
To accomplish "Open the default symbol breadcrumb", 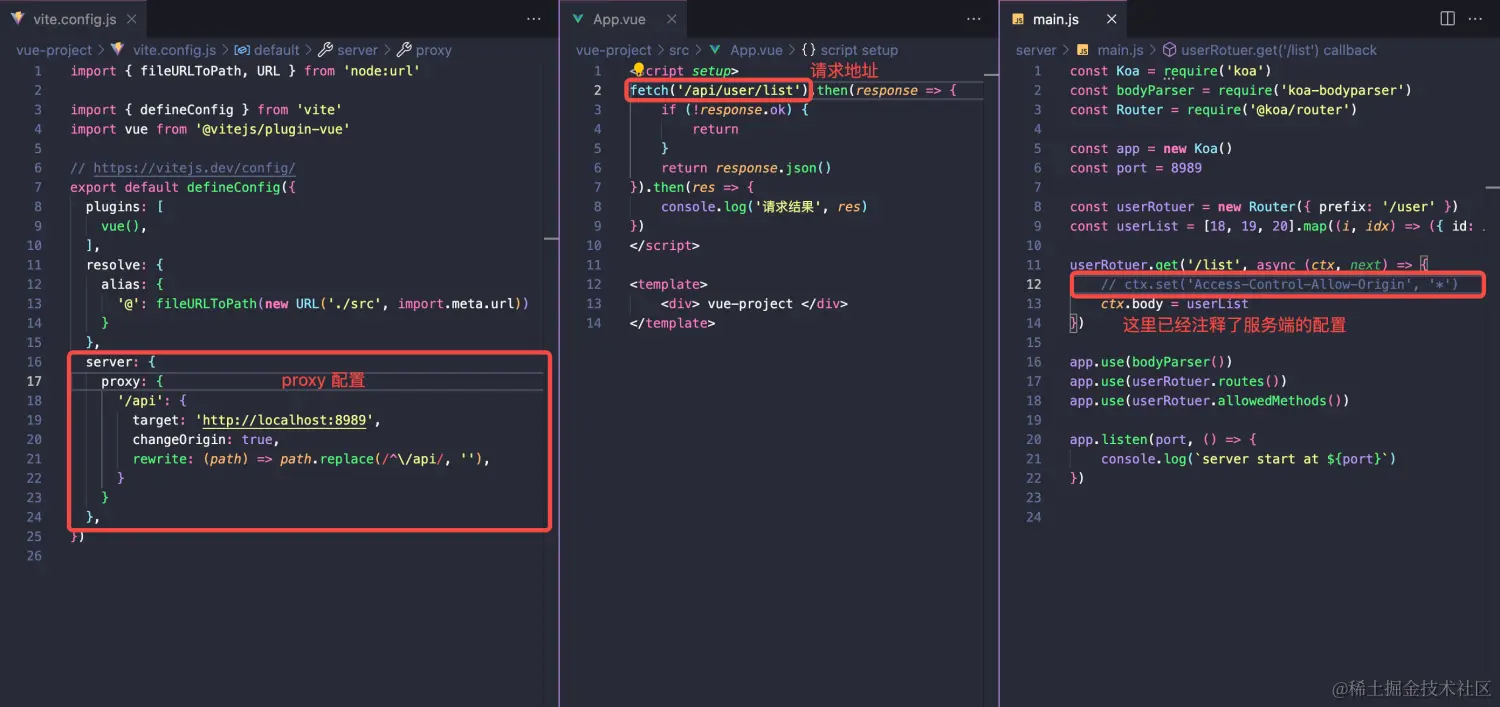I will [x=267, y=50].
